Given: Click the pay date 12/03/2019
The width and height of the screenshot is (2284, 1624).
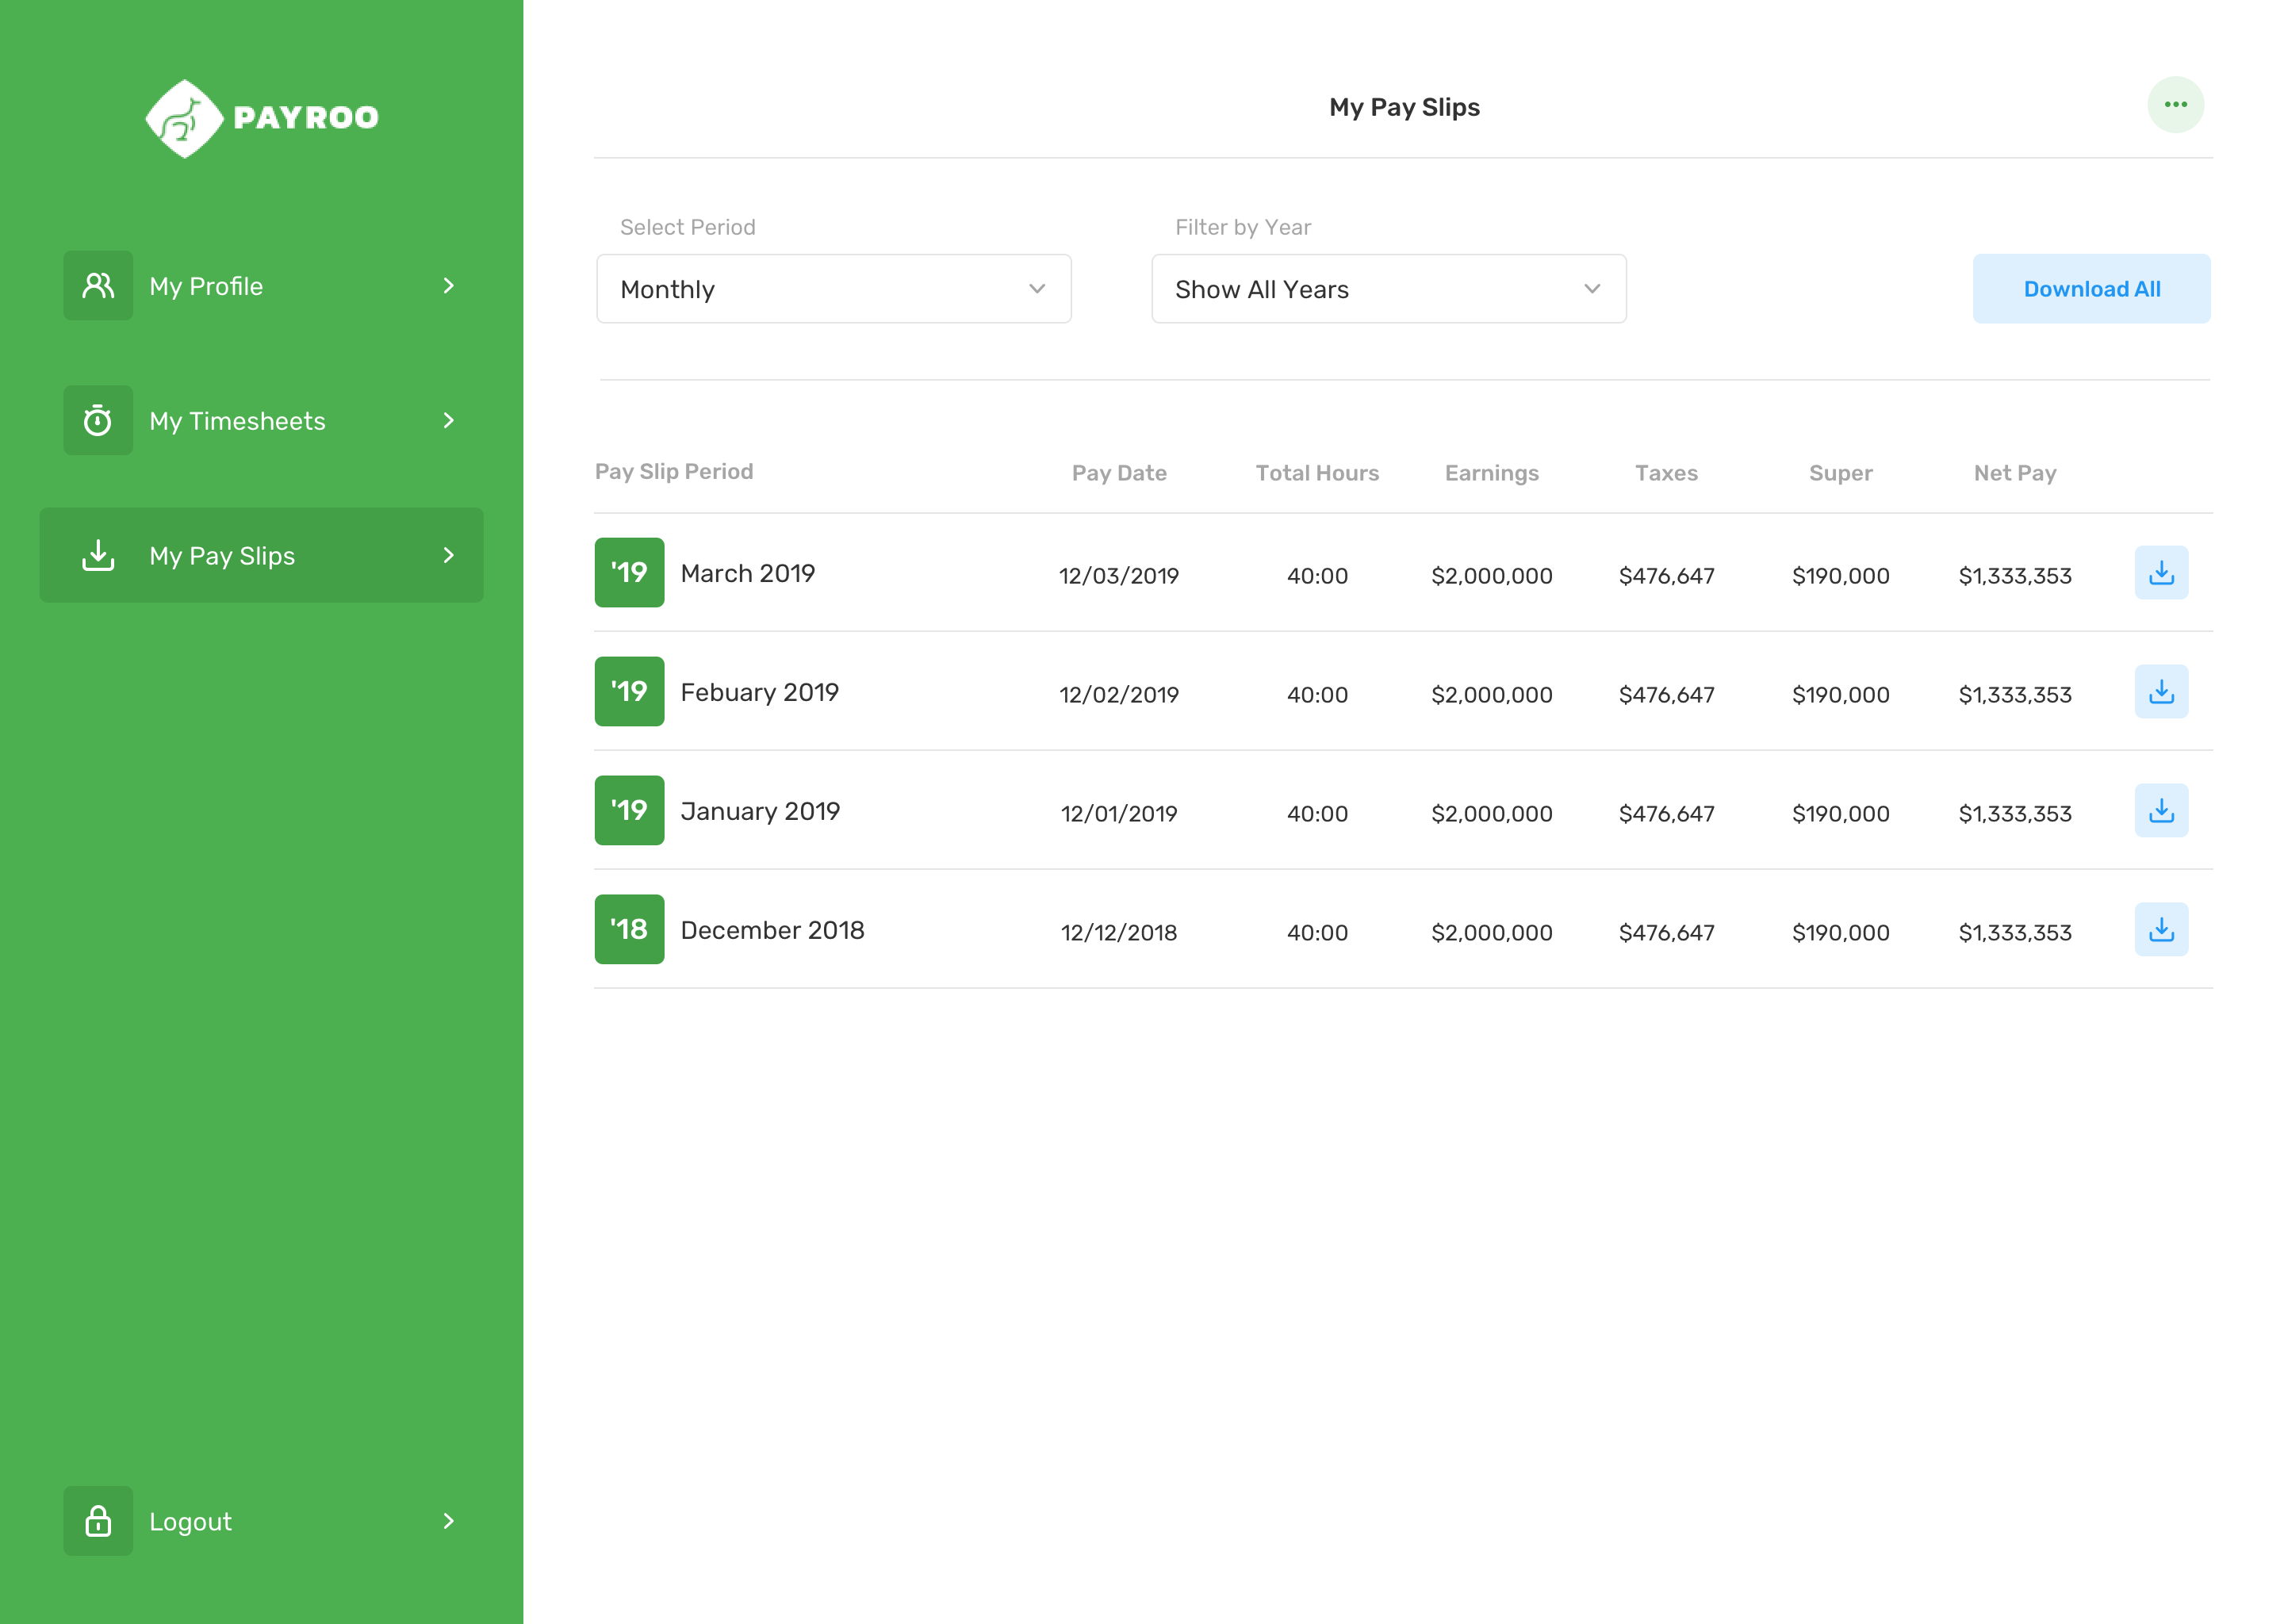Looking at the screenshot, I should click(x=1119, y=576).
